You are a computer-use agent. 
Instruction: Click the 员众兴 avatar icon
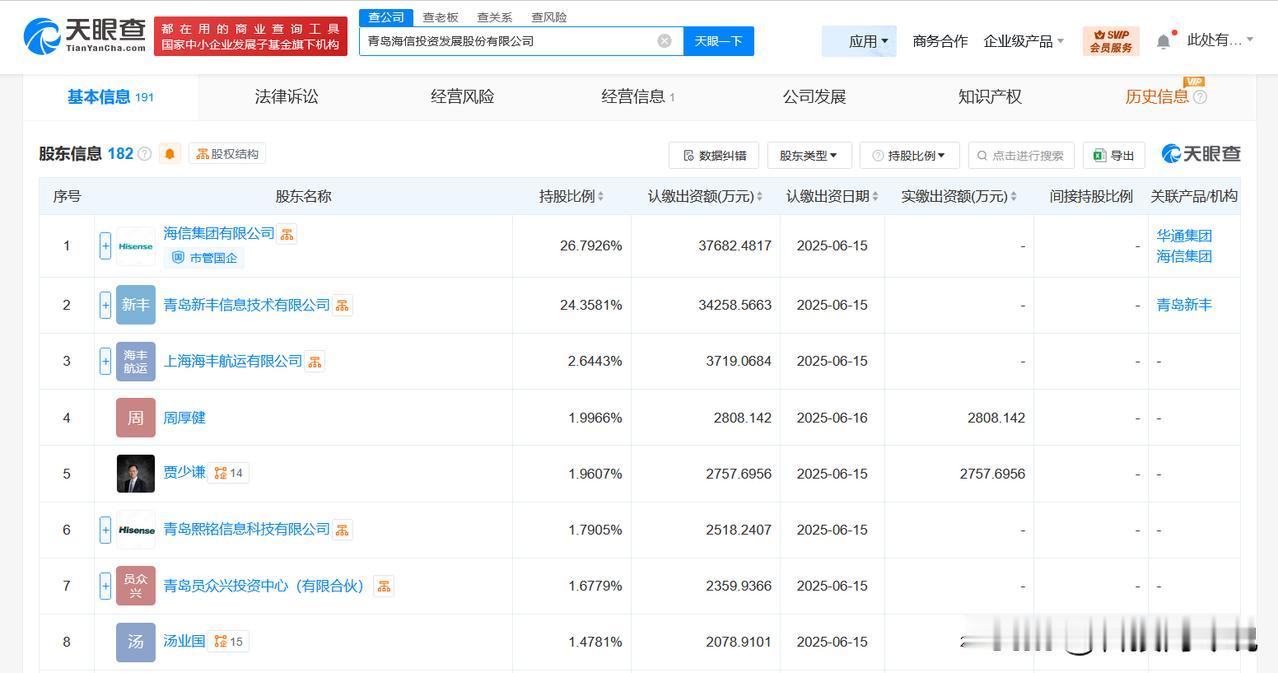[136, 586]
